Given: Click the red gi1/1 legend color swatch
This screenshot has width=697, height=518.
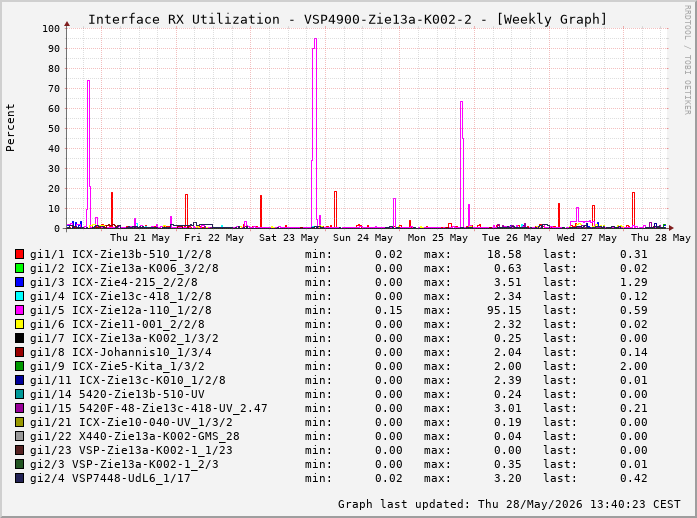Looking at the screenshot, I should [19, 254].
